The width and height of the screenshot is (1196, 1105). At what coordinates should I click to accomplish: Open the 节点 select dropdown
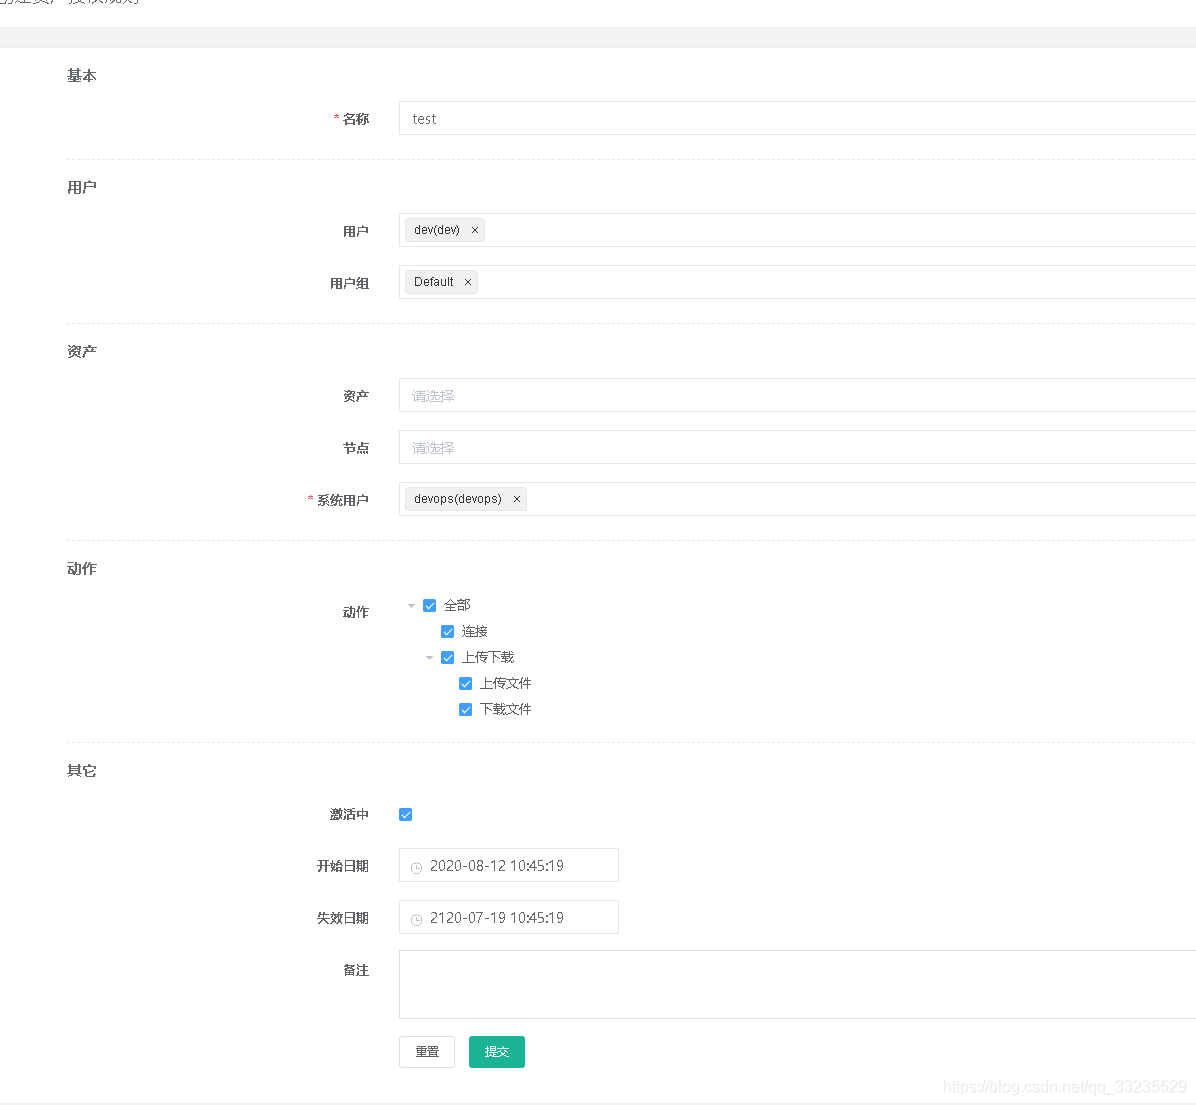tap(797, 447)
